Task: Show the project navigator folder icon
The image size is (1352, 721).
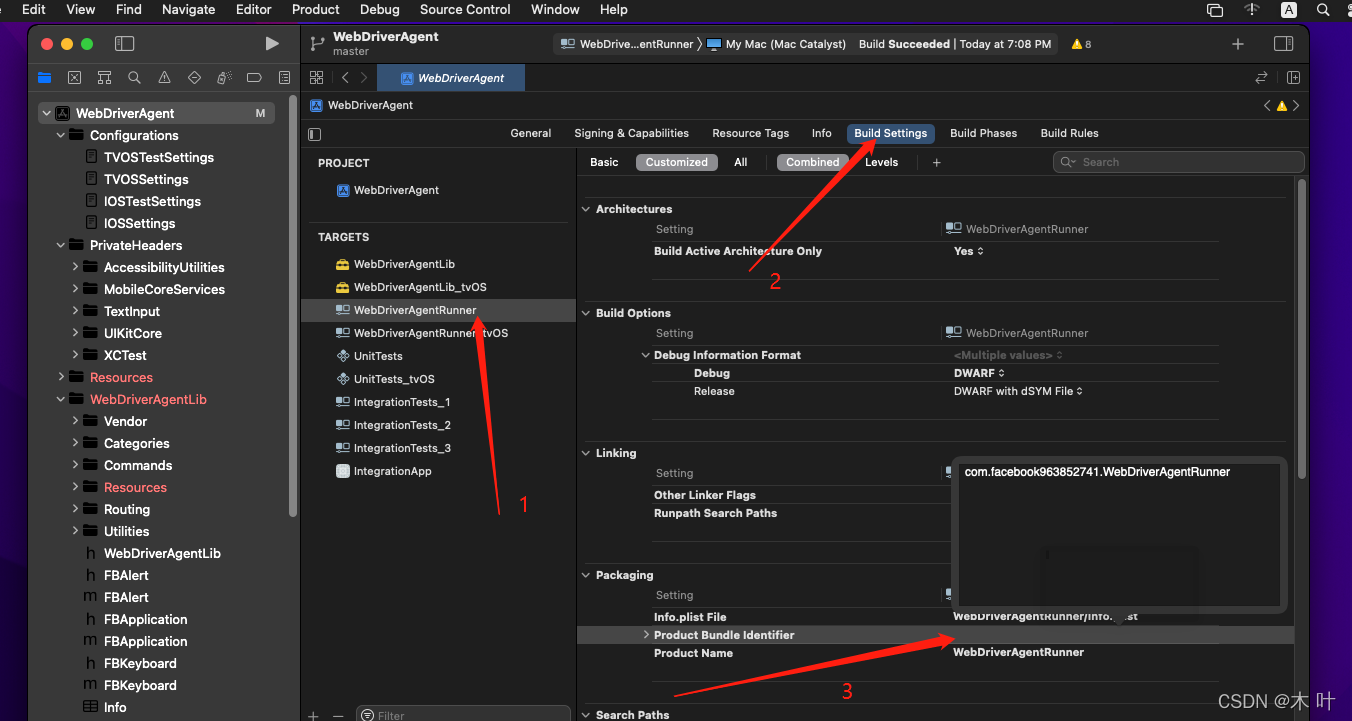Action: (x=44, y=78)
